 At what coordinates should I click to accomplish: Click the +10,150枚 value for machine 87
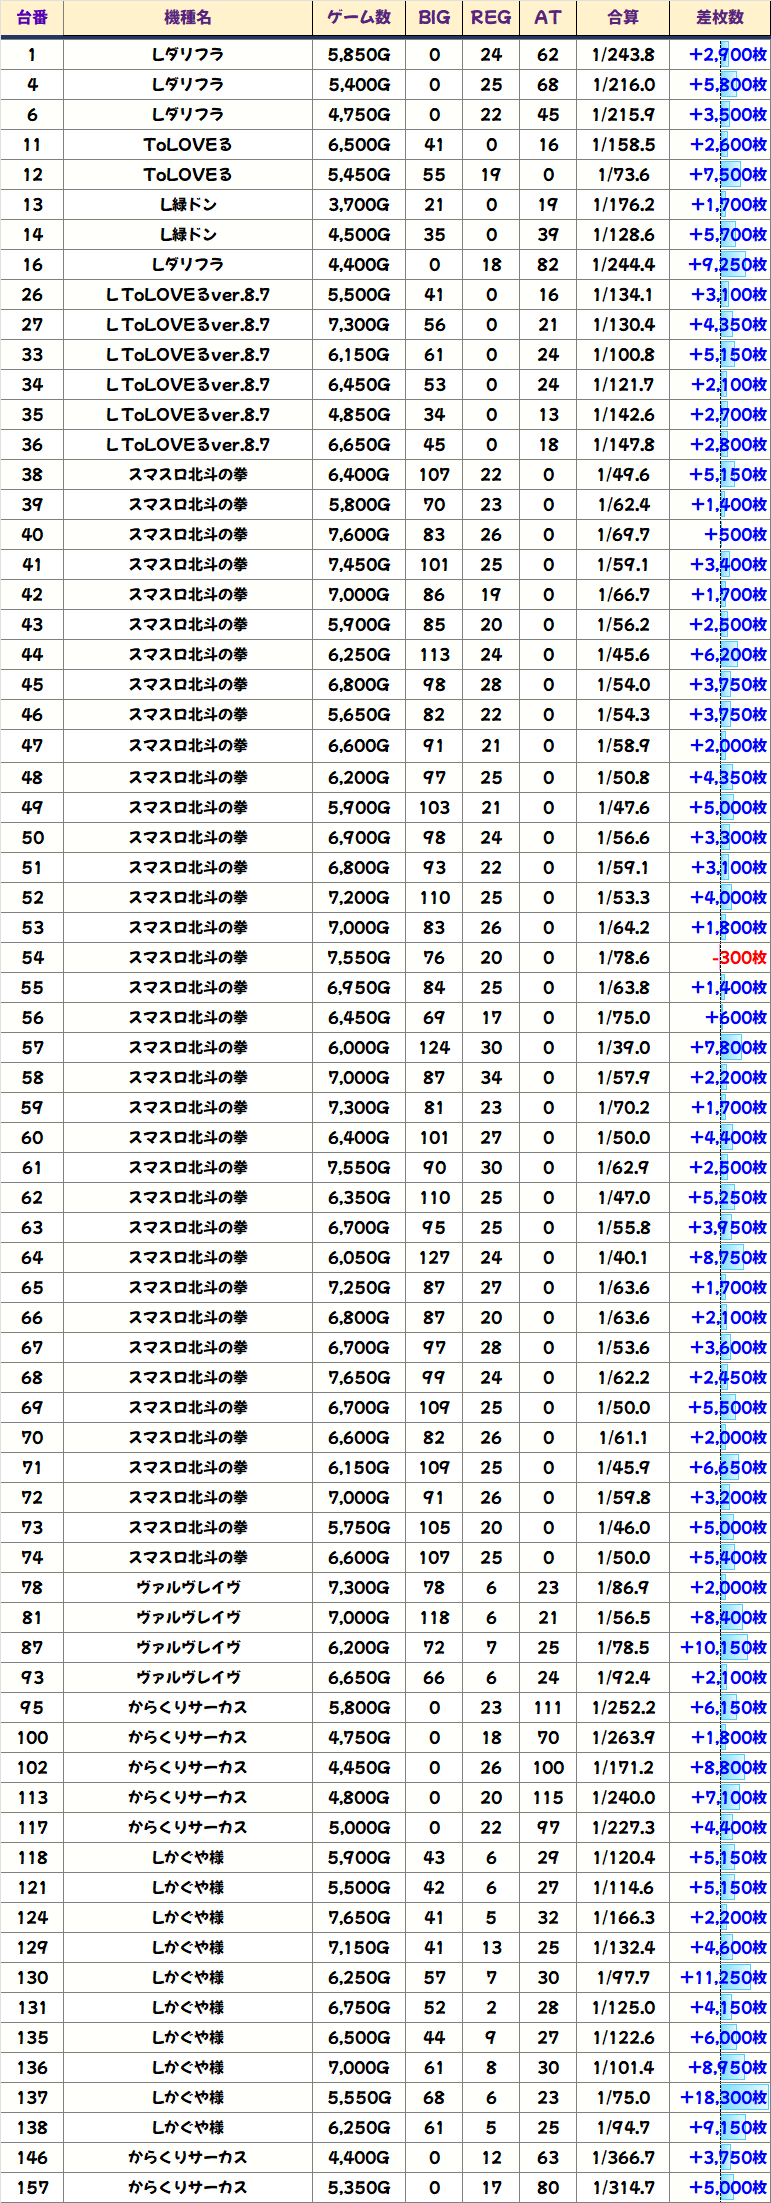[723, 1647]
